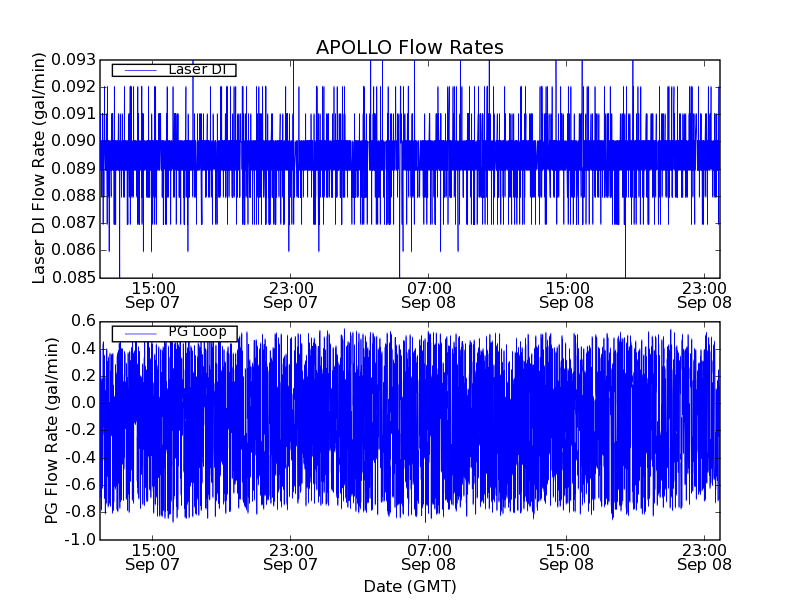Click 15:00 Sep 08 under PG Loop plot
Screen dimensions: 800x600
pyautogui.click(x=566, y=558)
